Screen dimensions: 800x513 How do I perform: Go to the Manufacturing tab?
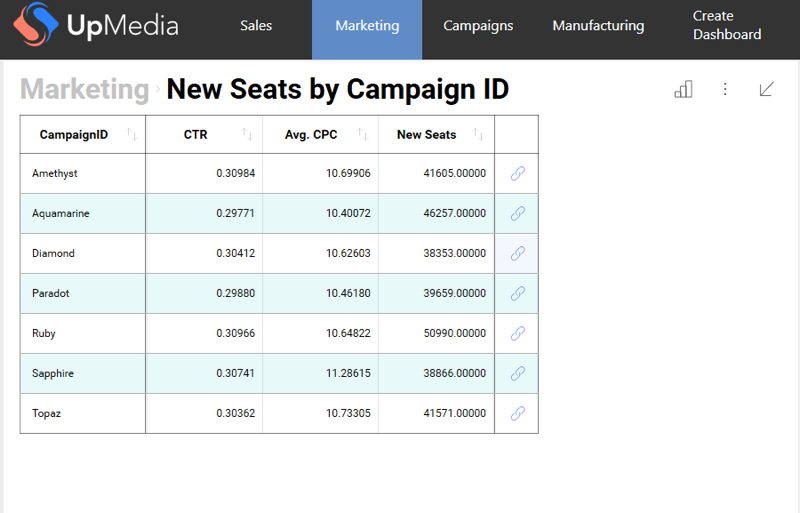[598, 26]
